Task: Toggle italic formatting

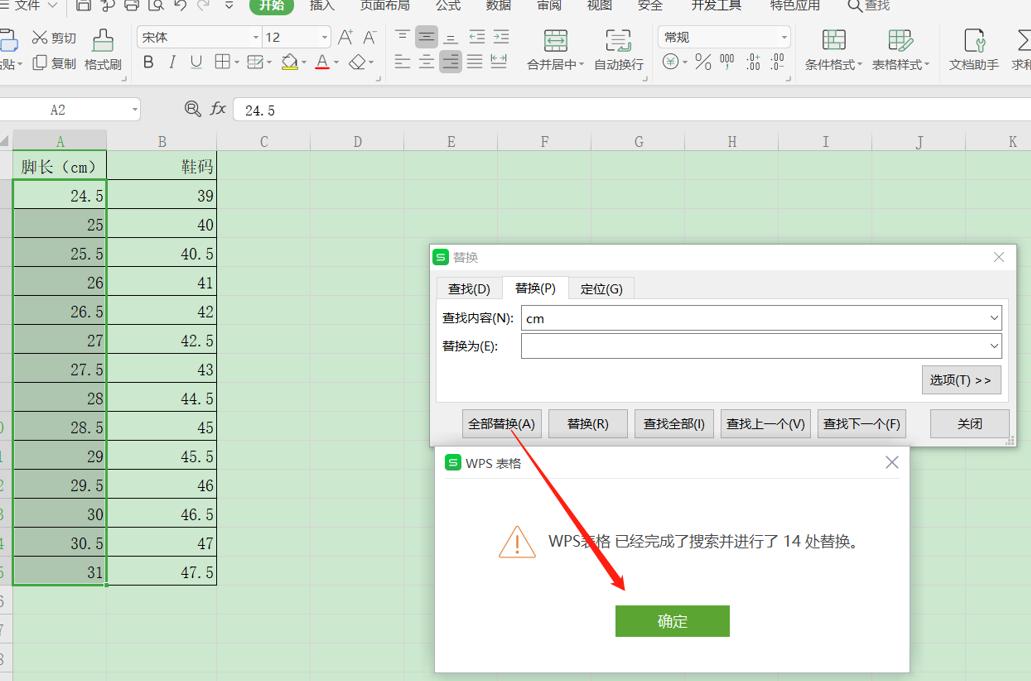Action: [170, 62]
